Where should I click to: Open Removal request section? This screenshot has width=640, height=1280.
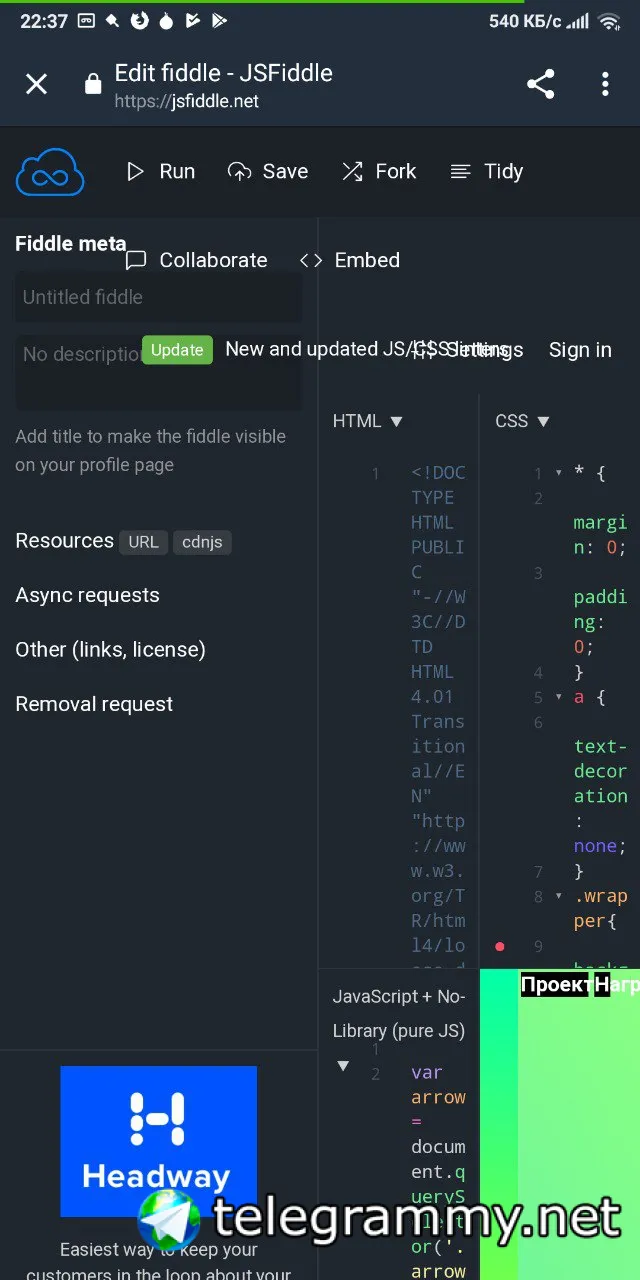94,704
